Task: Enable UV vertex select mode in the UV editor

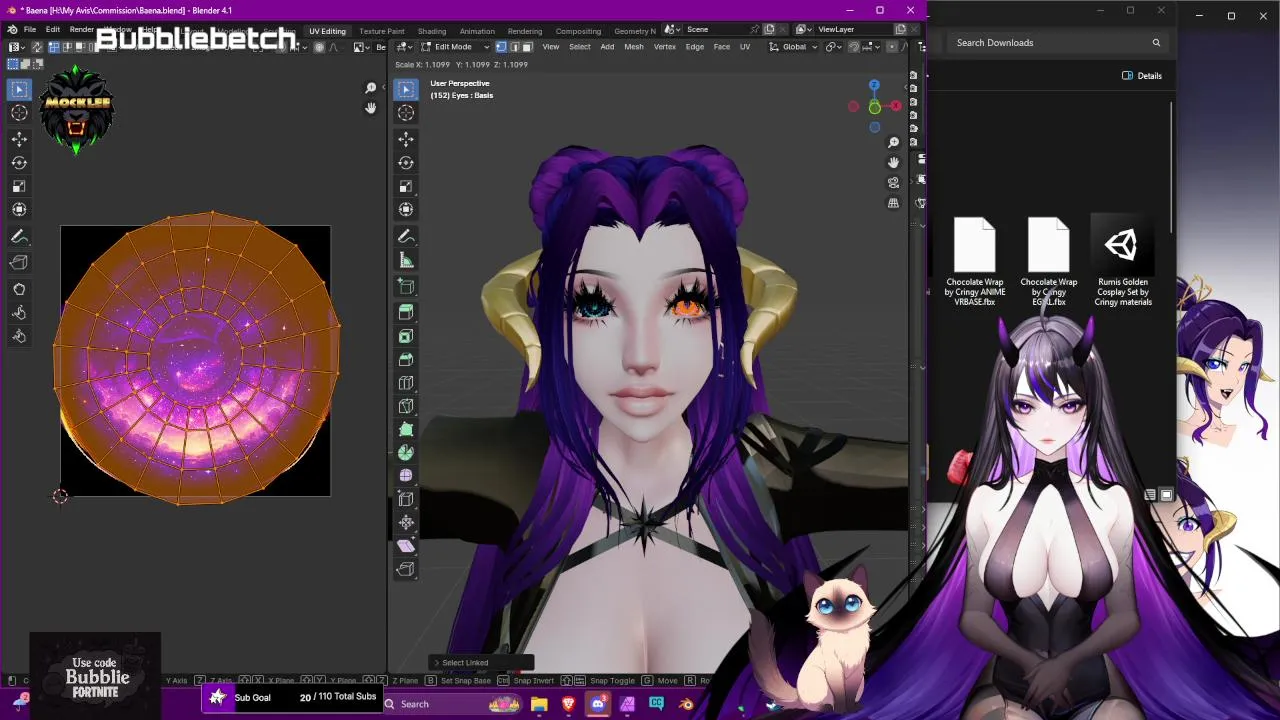Action: (x=52, y=47)
